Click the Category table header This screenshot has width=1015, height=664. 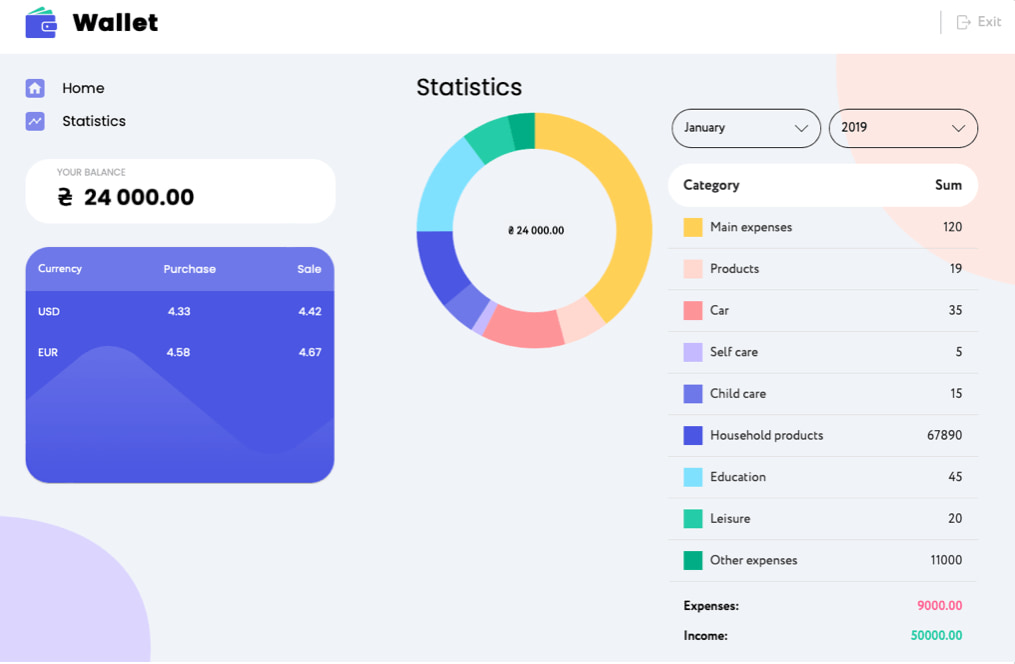[711, 185]
